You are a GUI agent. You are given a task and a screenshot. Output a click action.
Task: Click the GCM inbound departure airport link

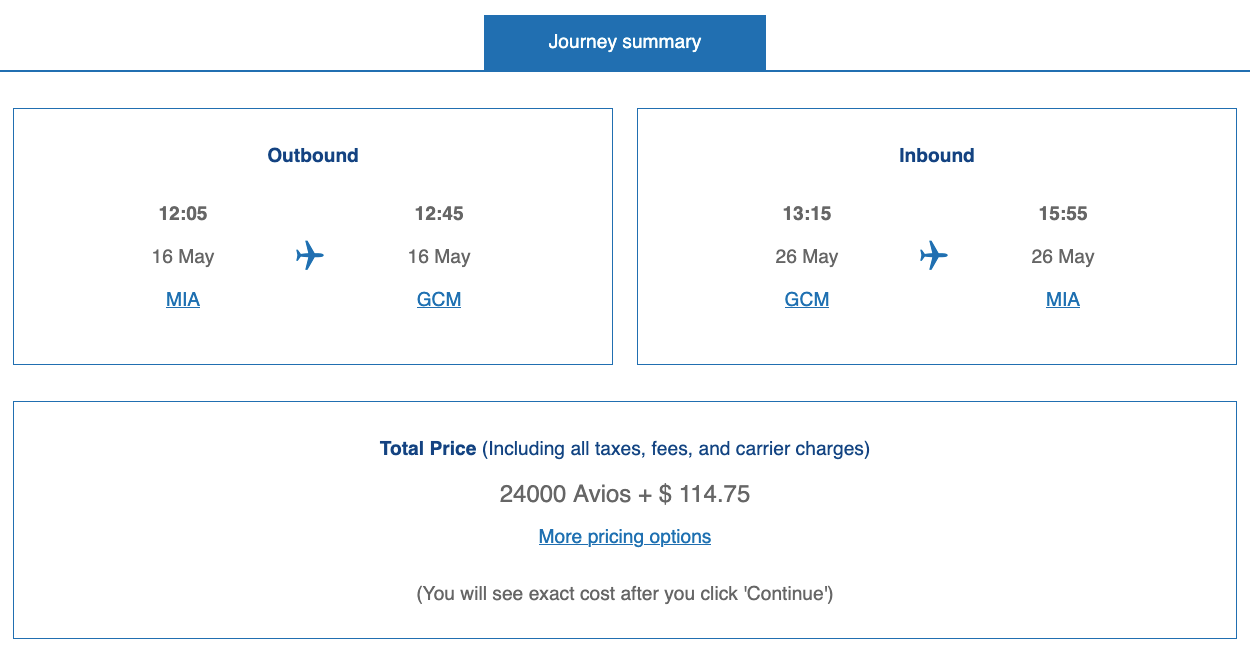pyautogui.click(x=806, y=299)
